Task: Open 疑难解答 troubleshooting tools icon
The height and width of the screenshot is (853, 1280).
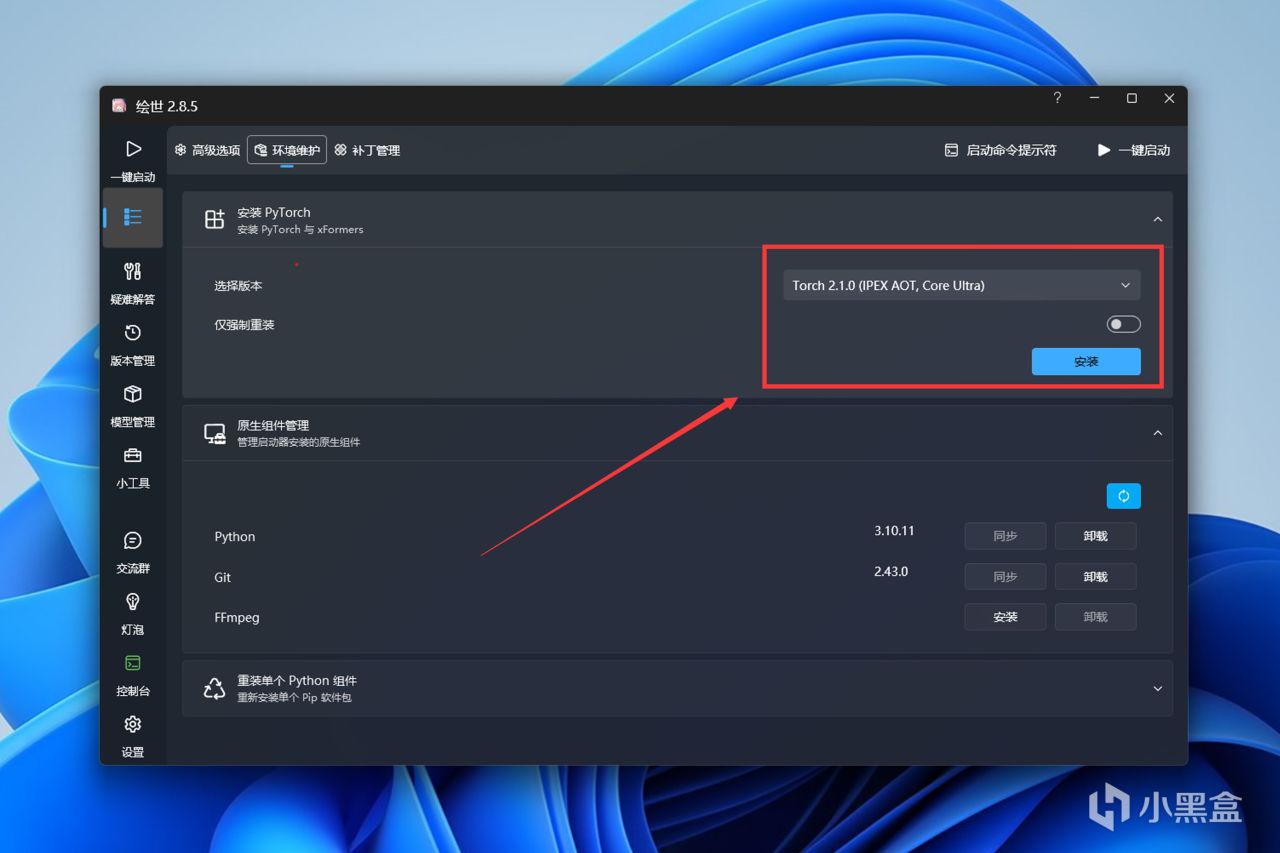Action: (133, 271)
